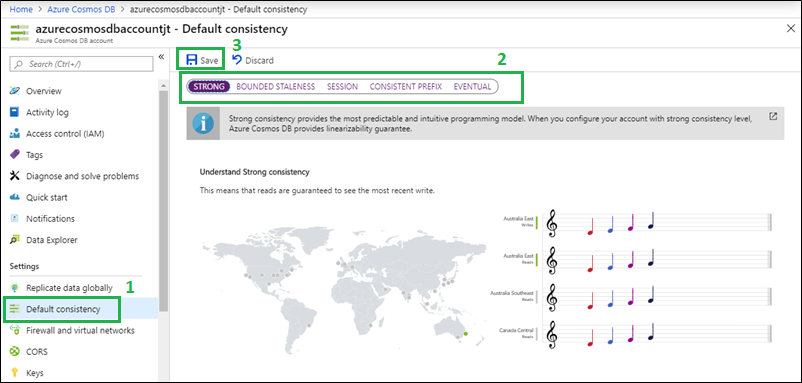Click the Access control (IAM) people icon
The width and height of the screenshot is (802, 383).
click(15, 134)
